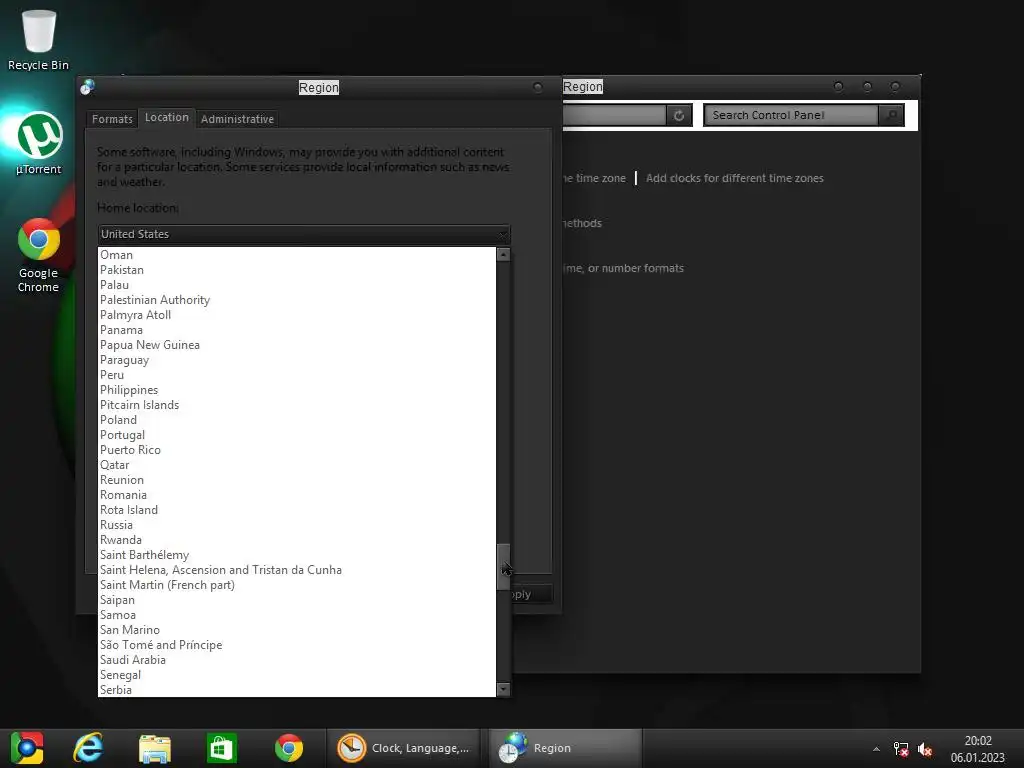
Task: Pick Reunion from the list
Action: click(x=297, y=480)
